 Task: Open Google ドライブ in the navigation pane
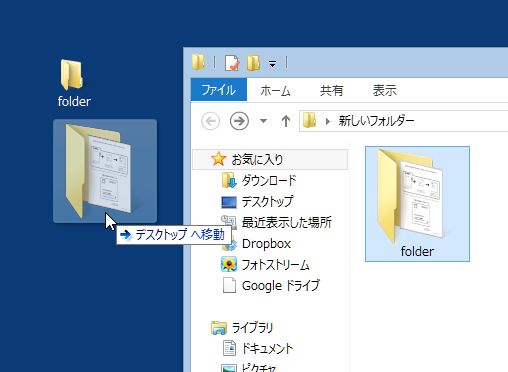[281, 286]
